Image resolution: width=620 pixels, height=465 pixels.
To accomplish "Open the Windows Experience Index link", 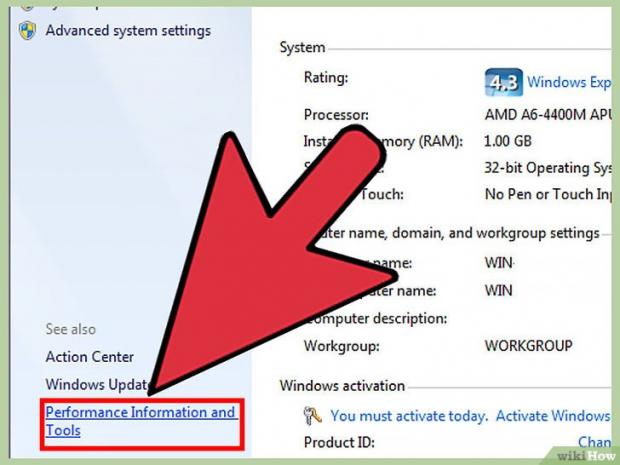I will coord(568,82).
